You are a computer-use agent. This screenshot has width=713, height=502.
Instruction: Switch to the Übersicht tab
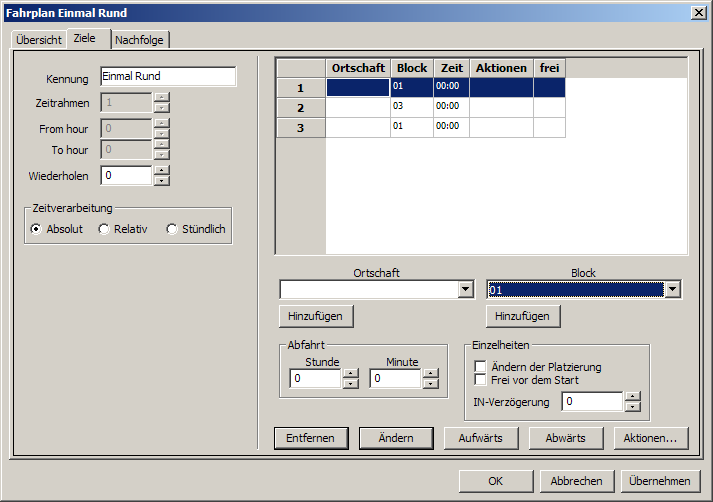pyautogui.click(x=39, y=40)
